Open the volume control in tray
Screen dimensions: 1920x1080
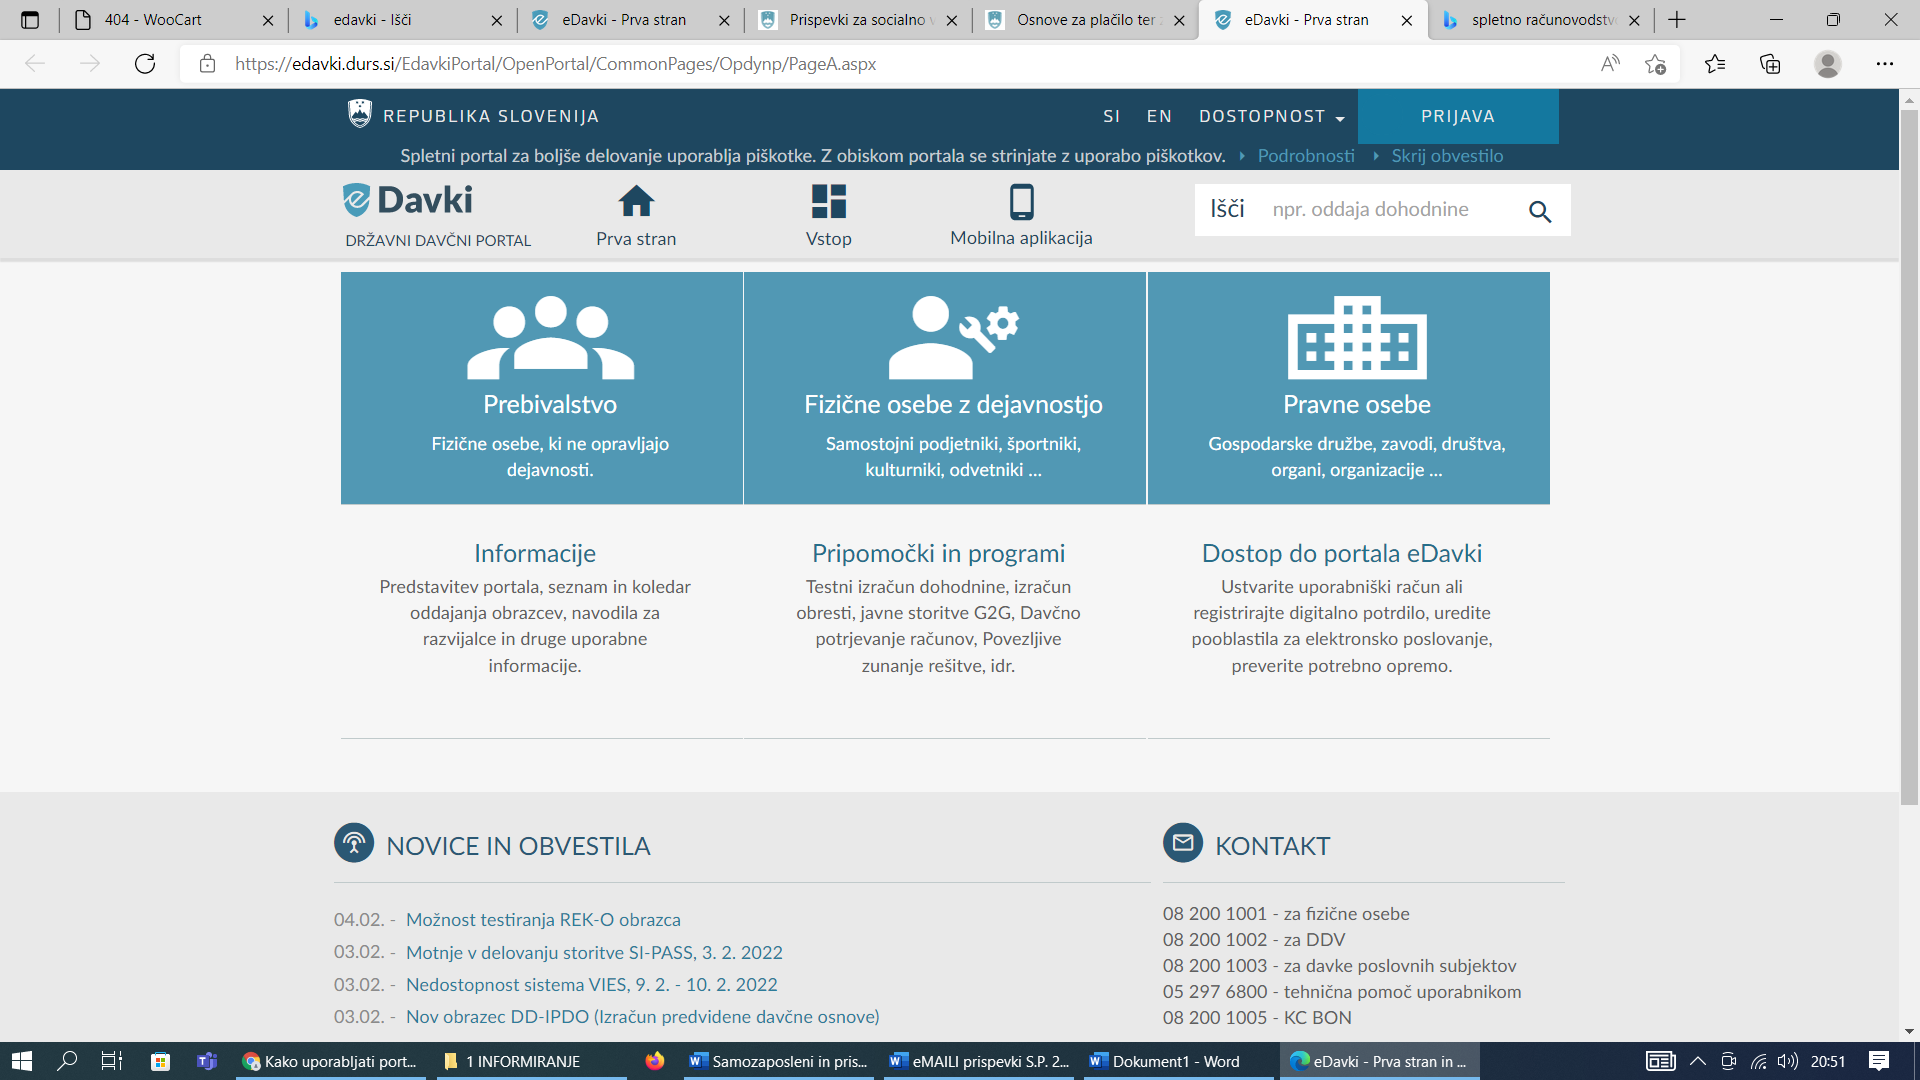click(x=1788, y=1061)
